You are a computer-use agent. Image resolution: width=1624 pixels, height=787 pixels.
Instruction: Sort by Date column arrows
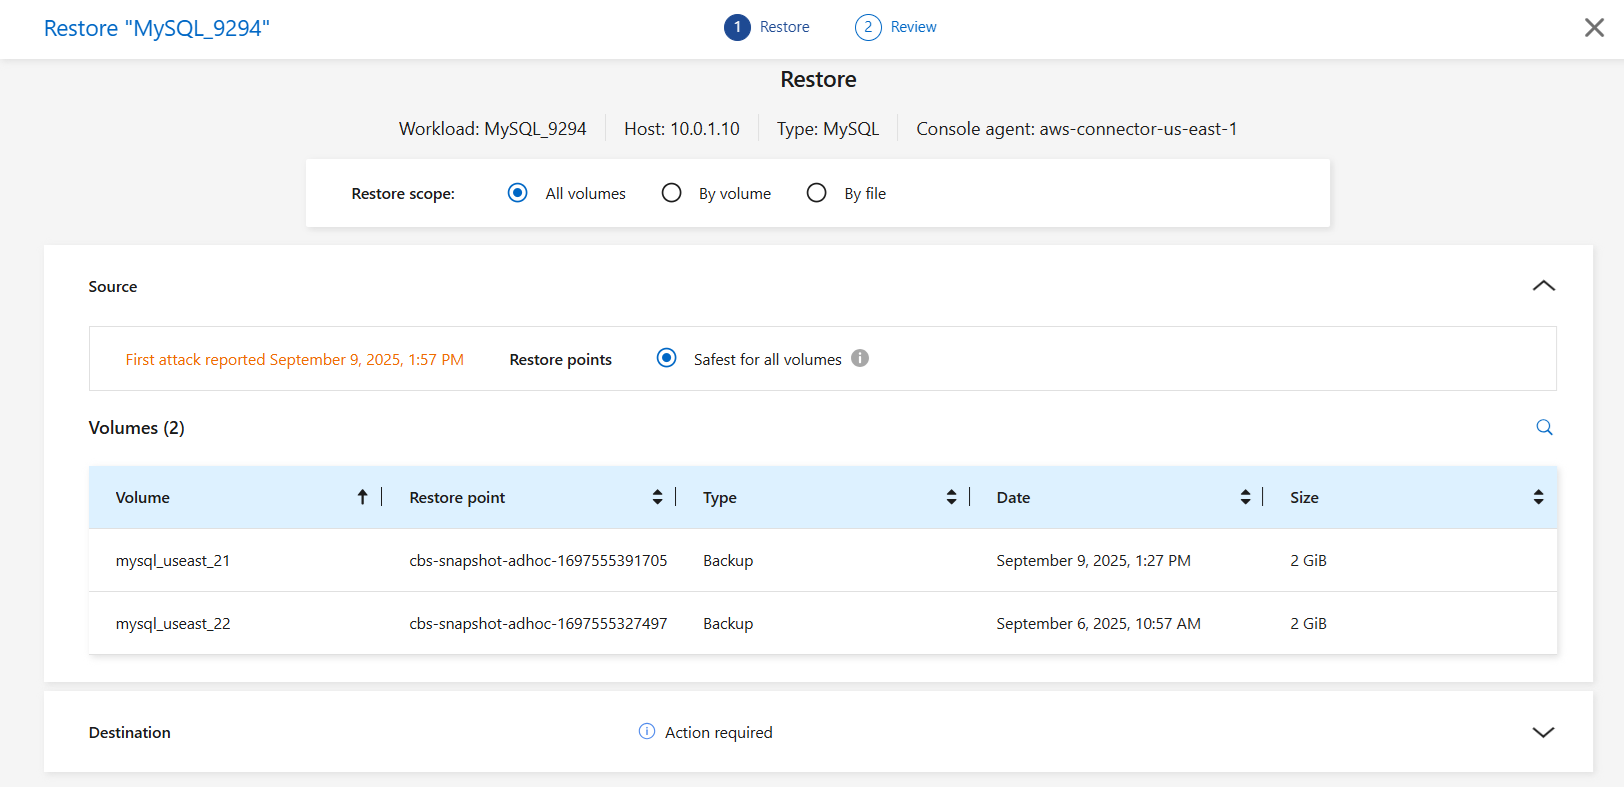[1245, 497]
